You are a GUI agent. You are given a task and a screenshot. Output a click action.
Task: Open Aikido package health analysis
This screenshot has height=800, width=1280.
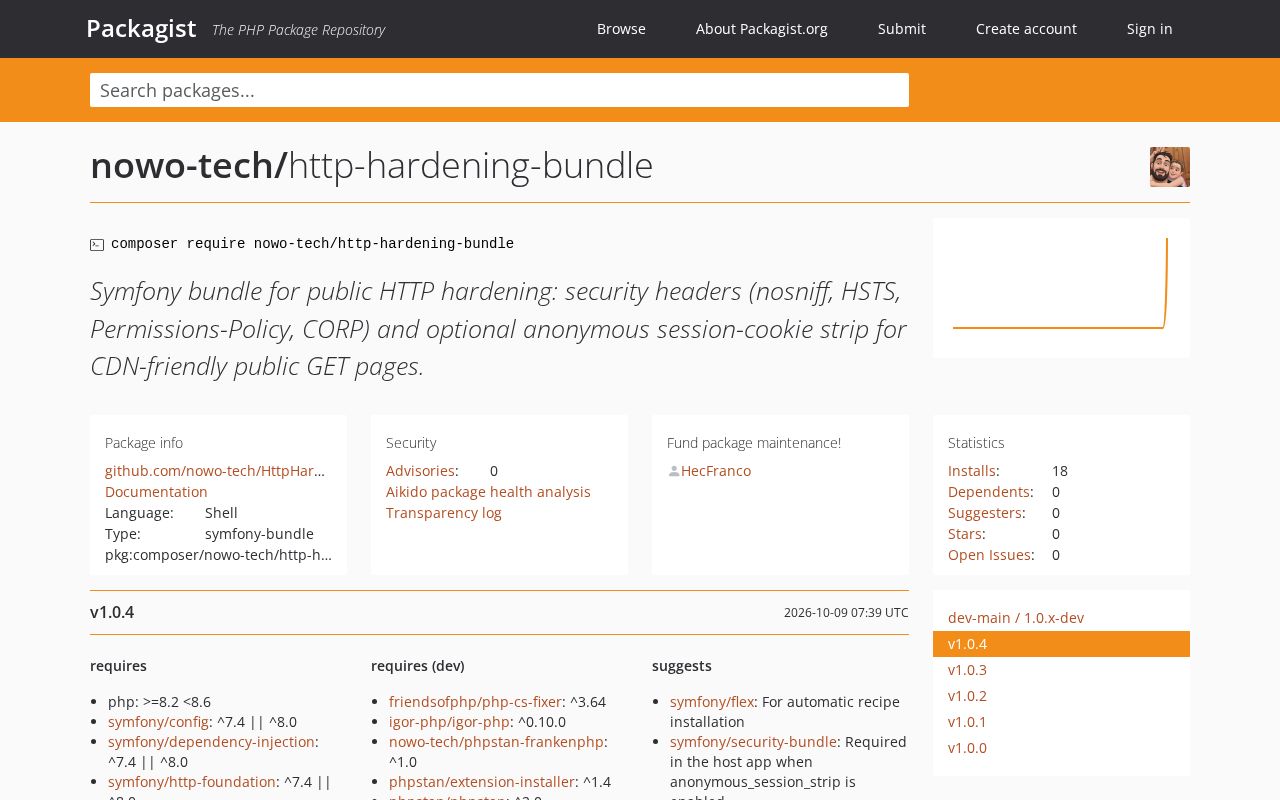coord(488,492)
